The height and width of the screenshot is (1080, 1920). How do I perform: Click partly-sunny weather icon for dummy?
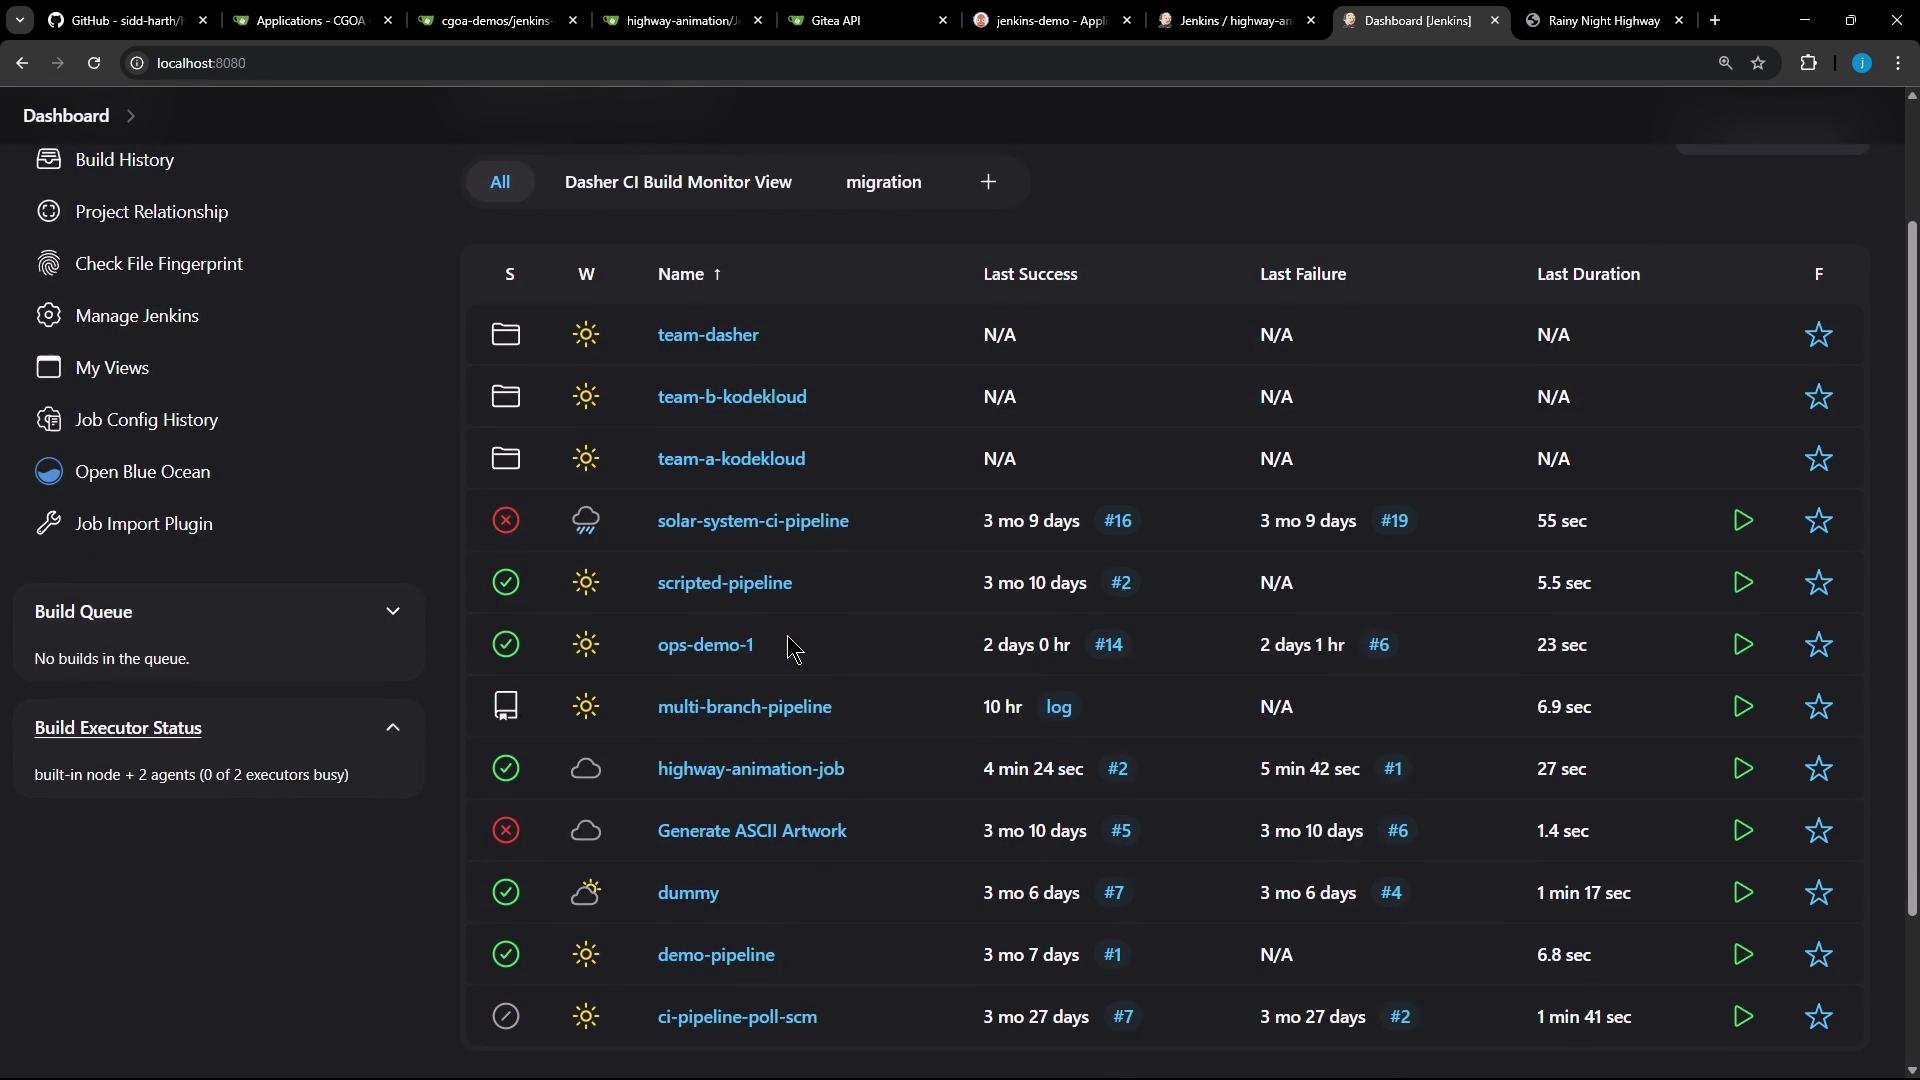586,893
